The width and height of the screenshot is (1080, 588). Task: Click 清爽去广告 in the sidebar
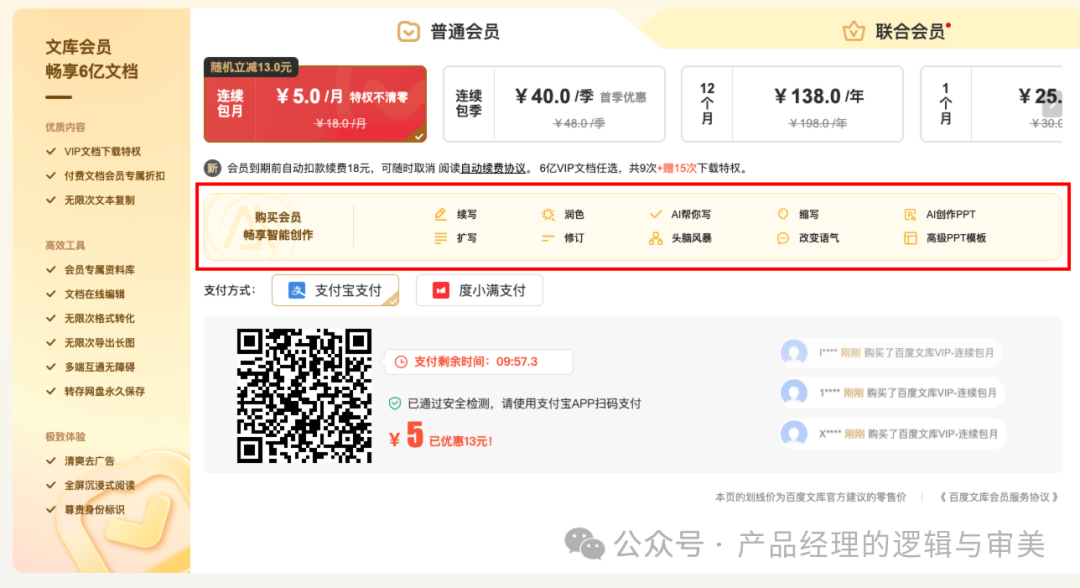(x=90, y=461)
